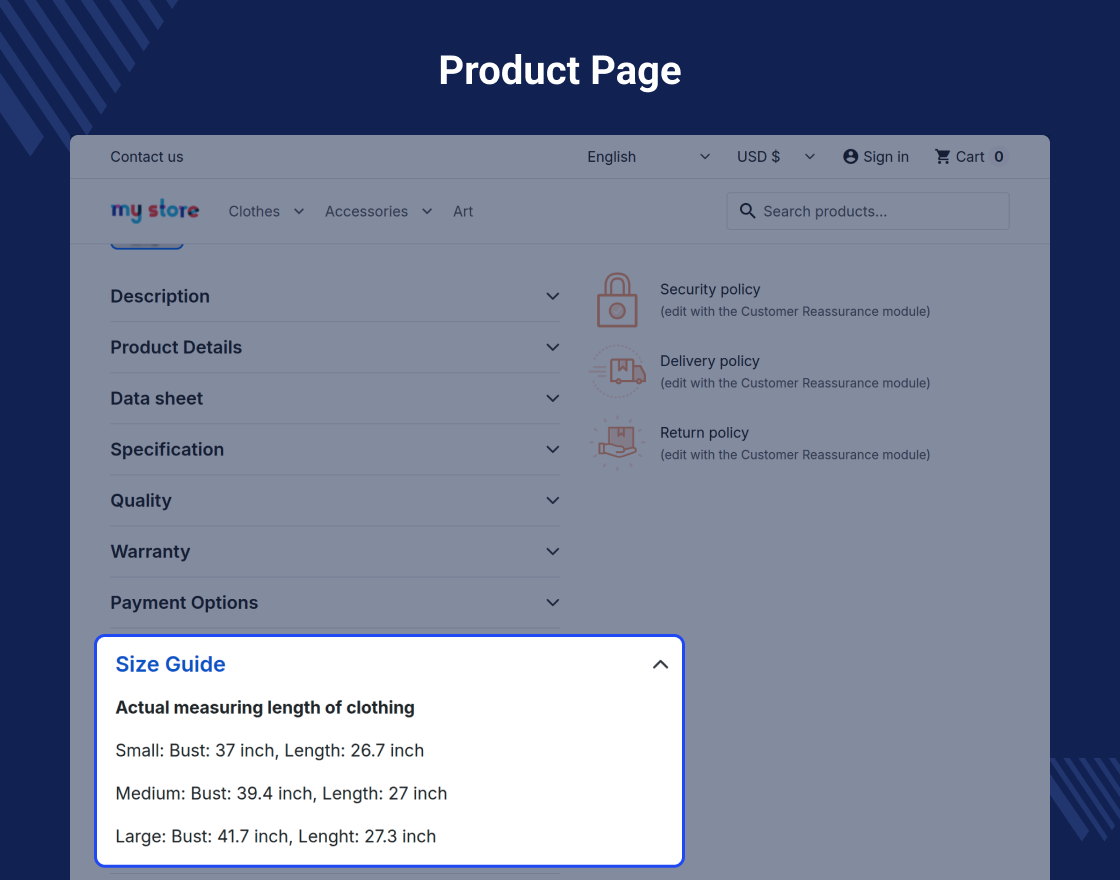Expand the Quality chevron
The height and width of the screenshot is (880, 1120).
pyautogui.click(x=552, y=501)
